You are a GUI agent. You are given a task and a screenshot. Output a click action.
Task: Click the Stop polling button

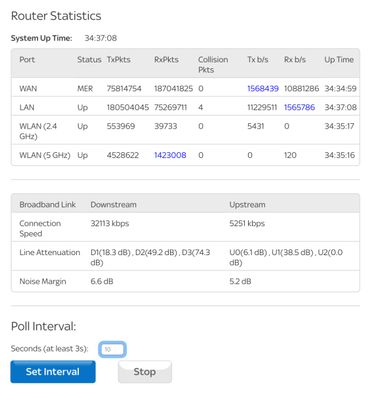[x=145, y=372]
